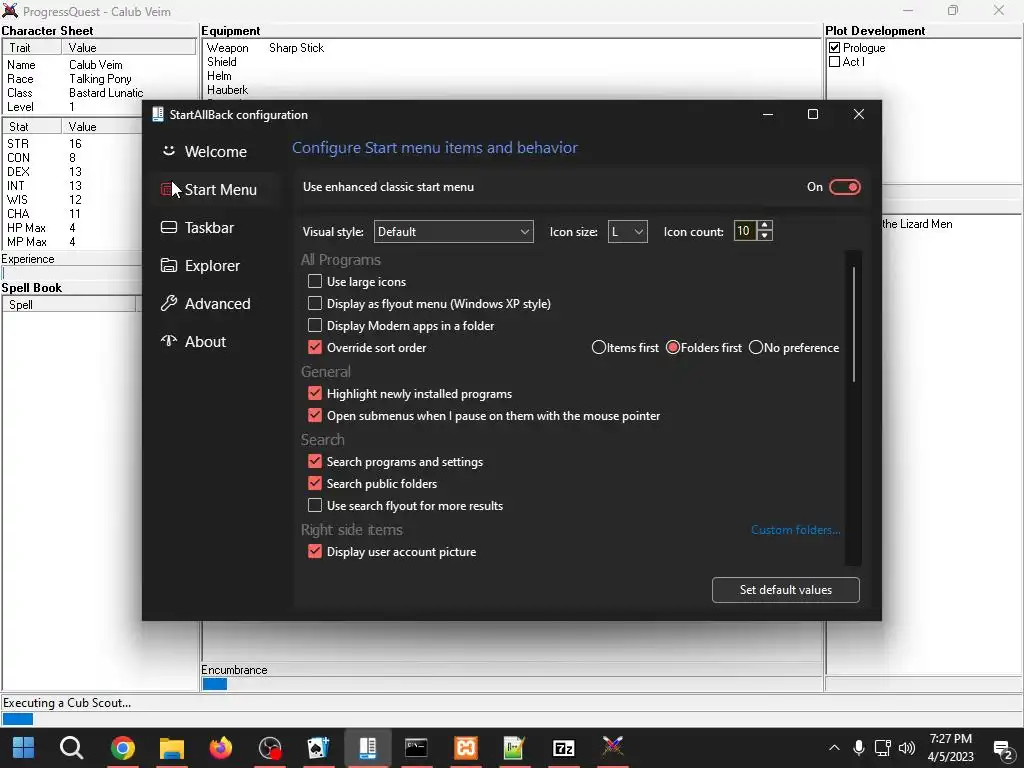Image resolution: width=1024 pixels, height=768 pixels.
Task: Click Icon count number field
Action: click(745, 231)
